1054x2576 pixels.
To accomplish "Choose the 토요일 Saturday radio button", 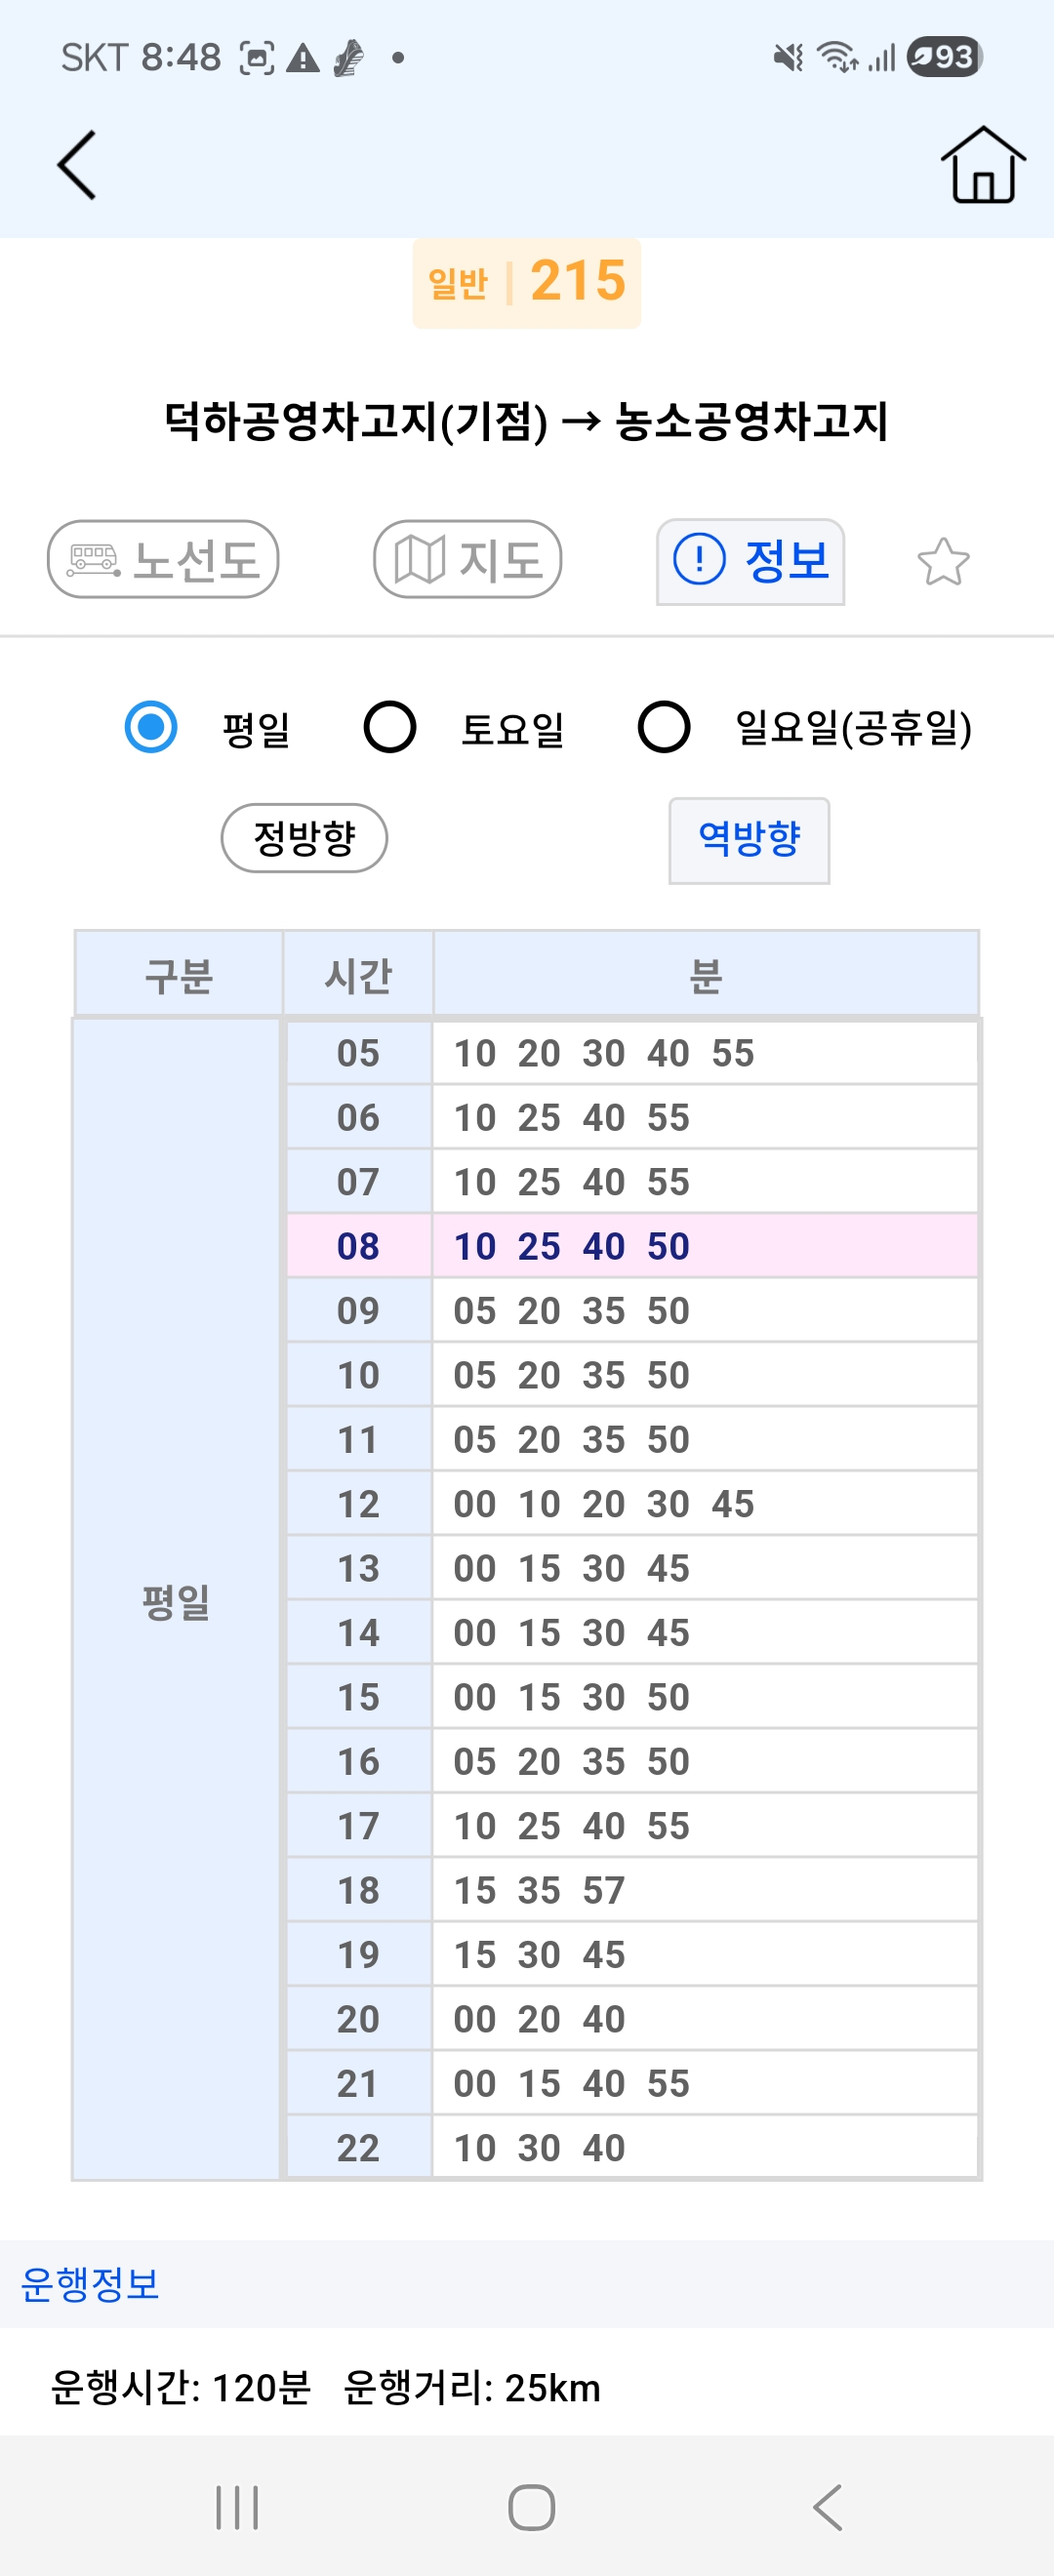I will 390,726.
